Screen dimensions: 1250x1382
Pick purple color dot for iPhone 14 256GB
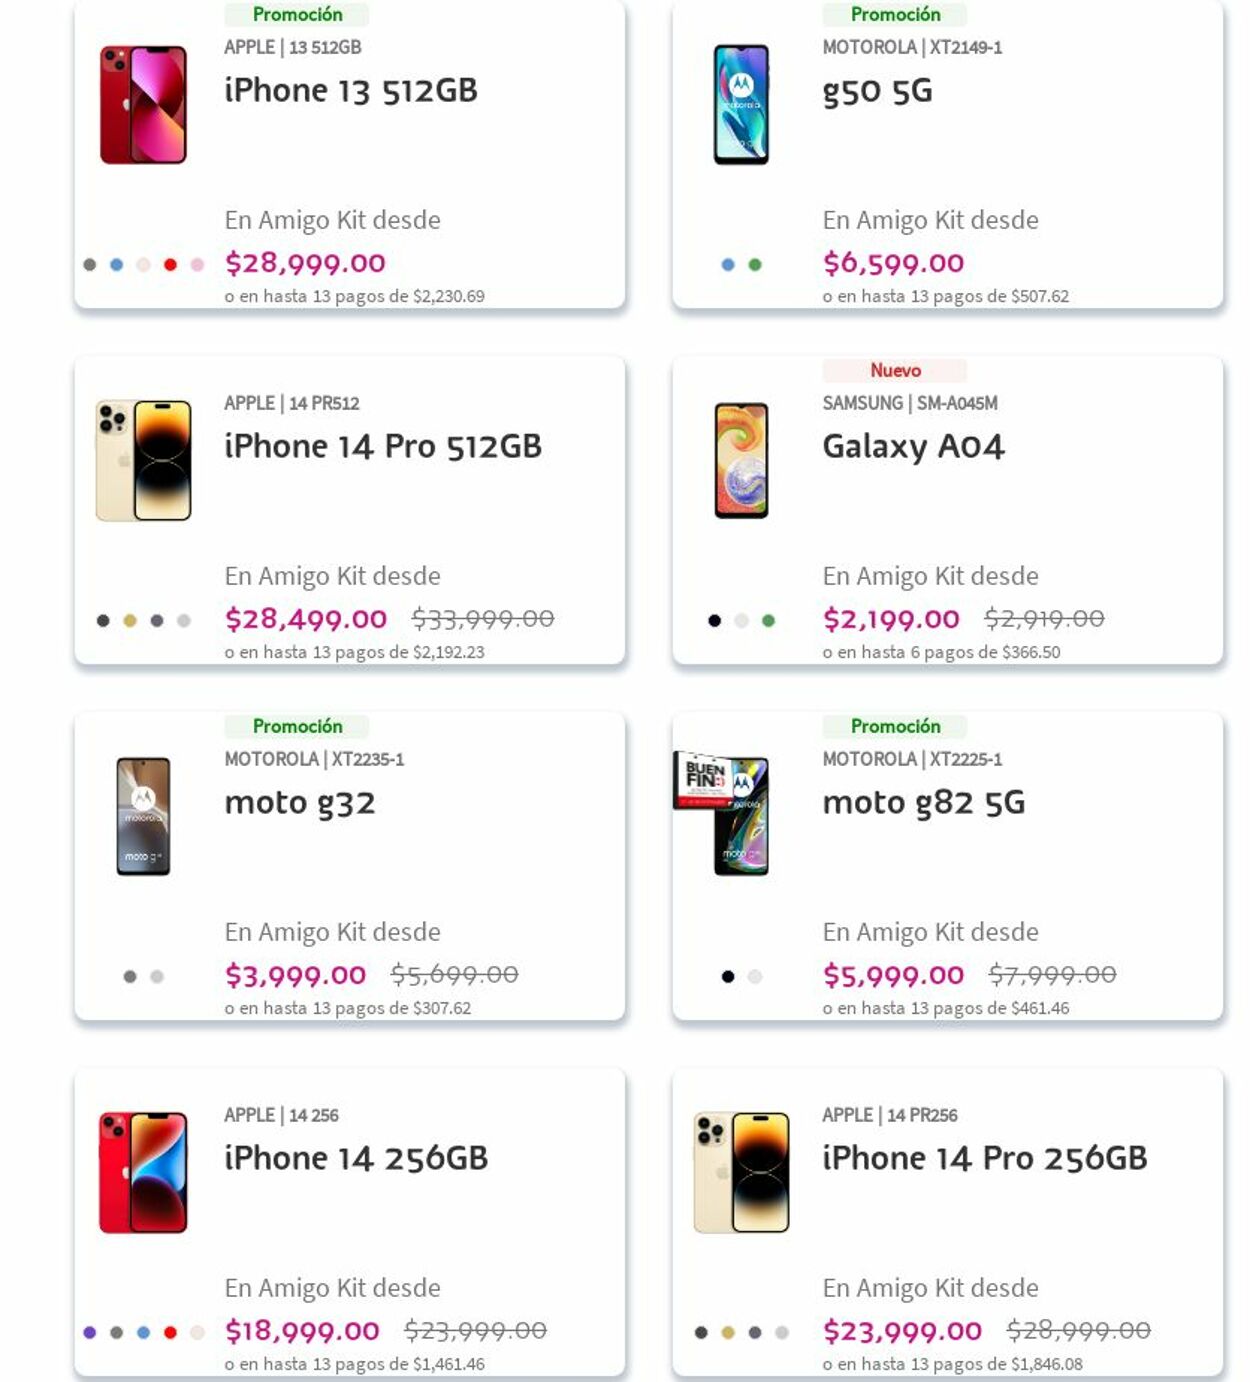[x=90, y=1333]
